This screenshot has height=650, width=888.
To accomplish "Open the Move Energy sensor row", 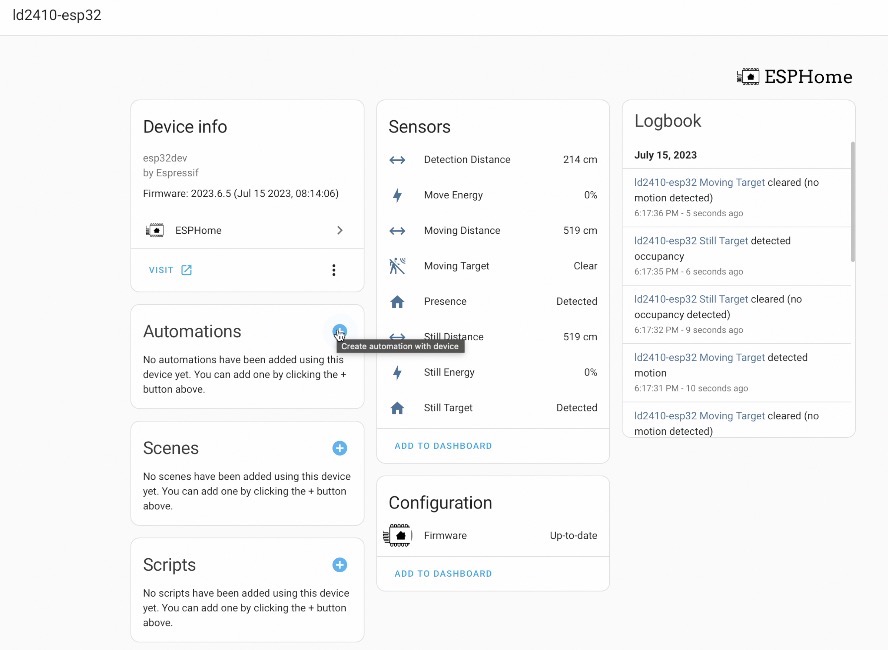I will [493, 195].
